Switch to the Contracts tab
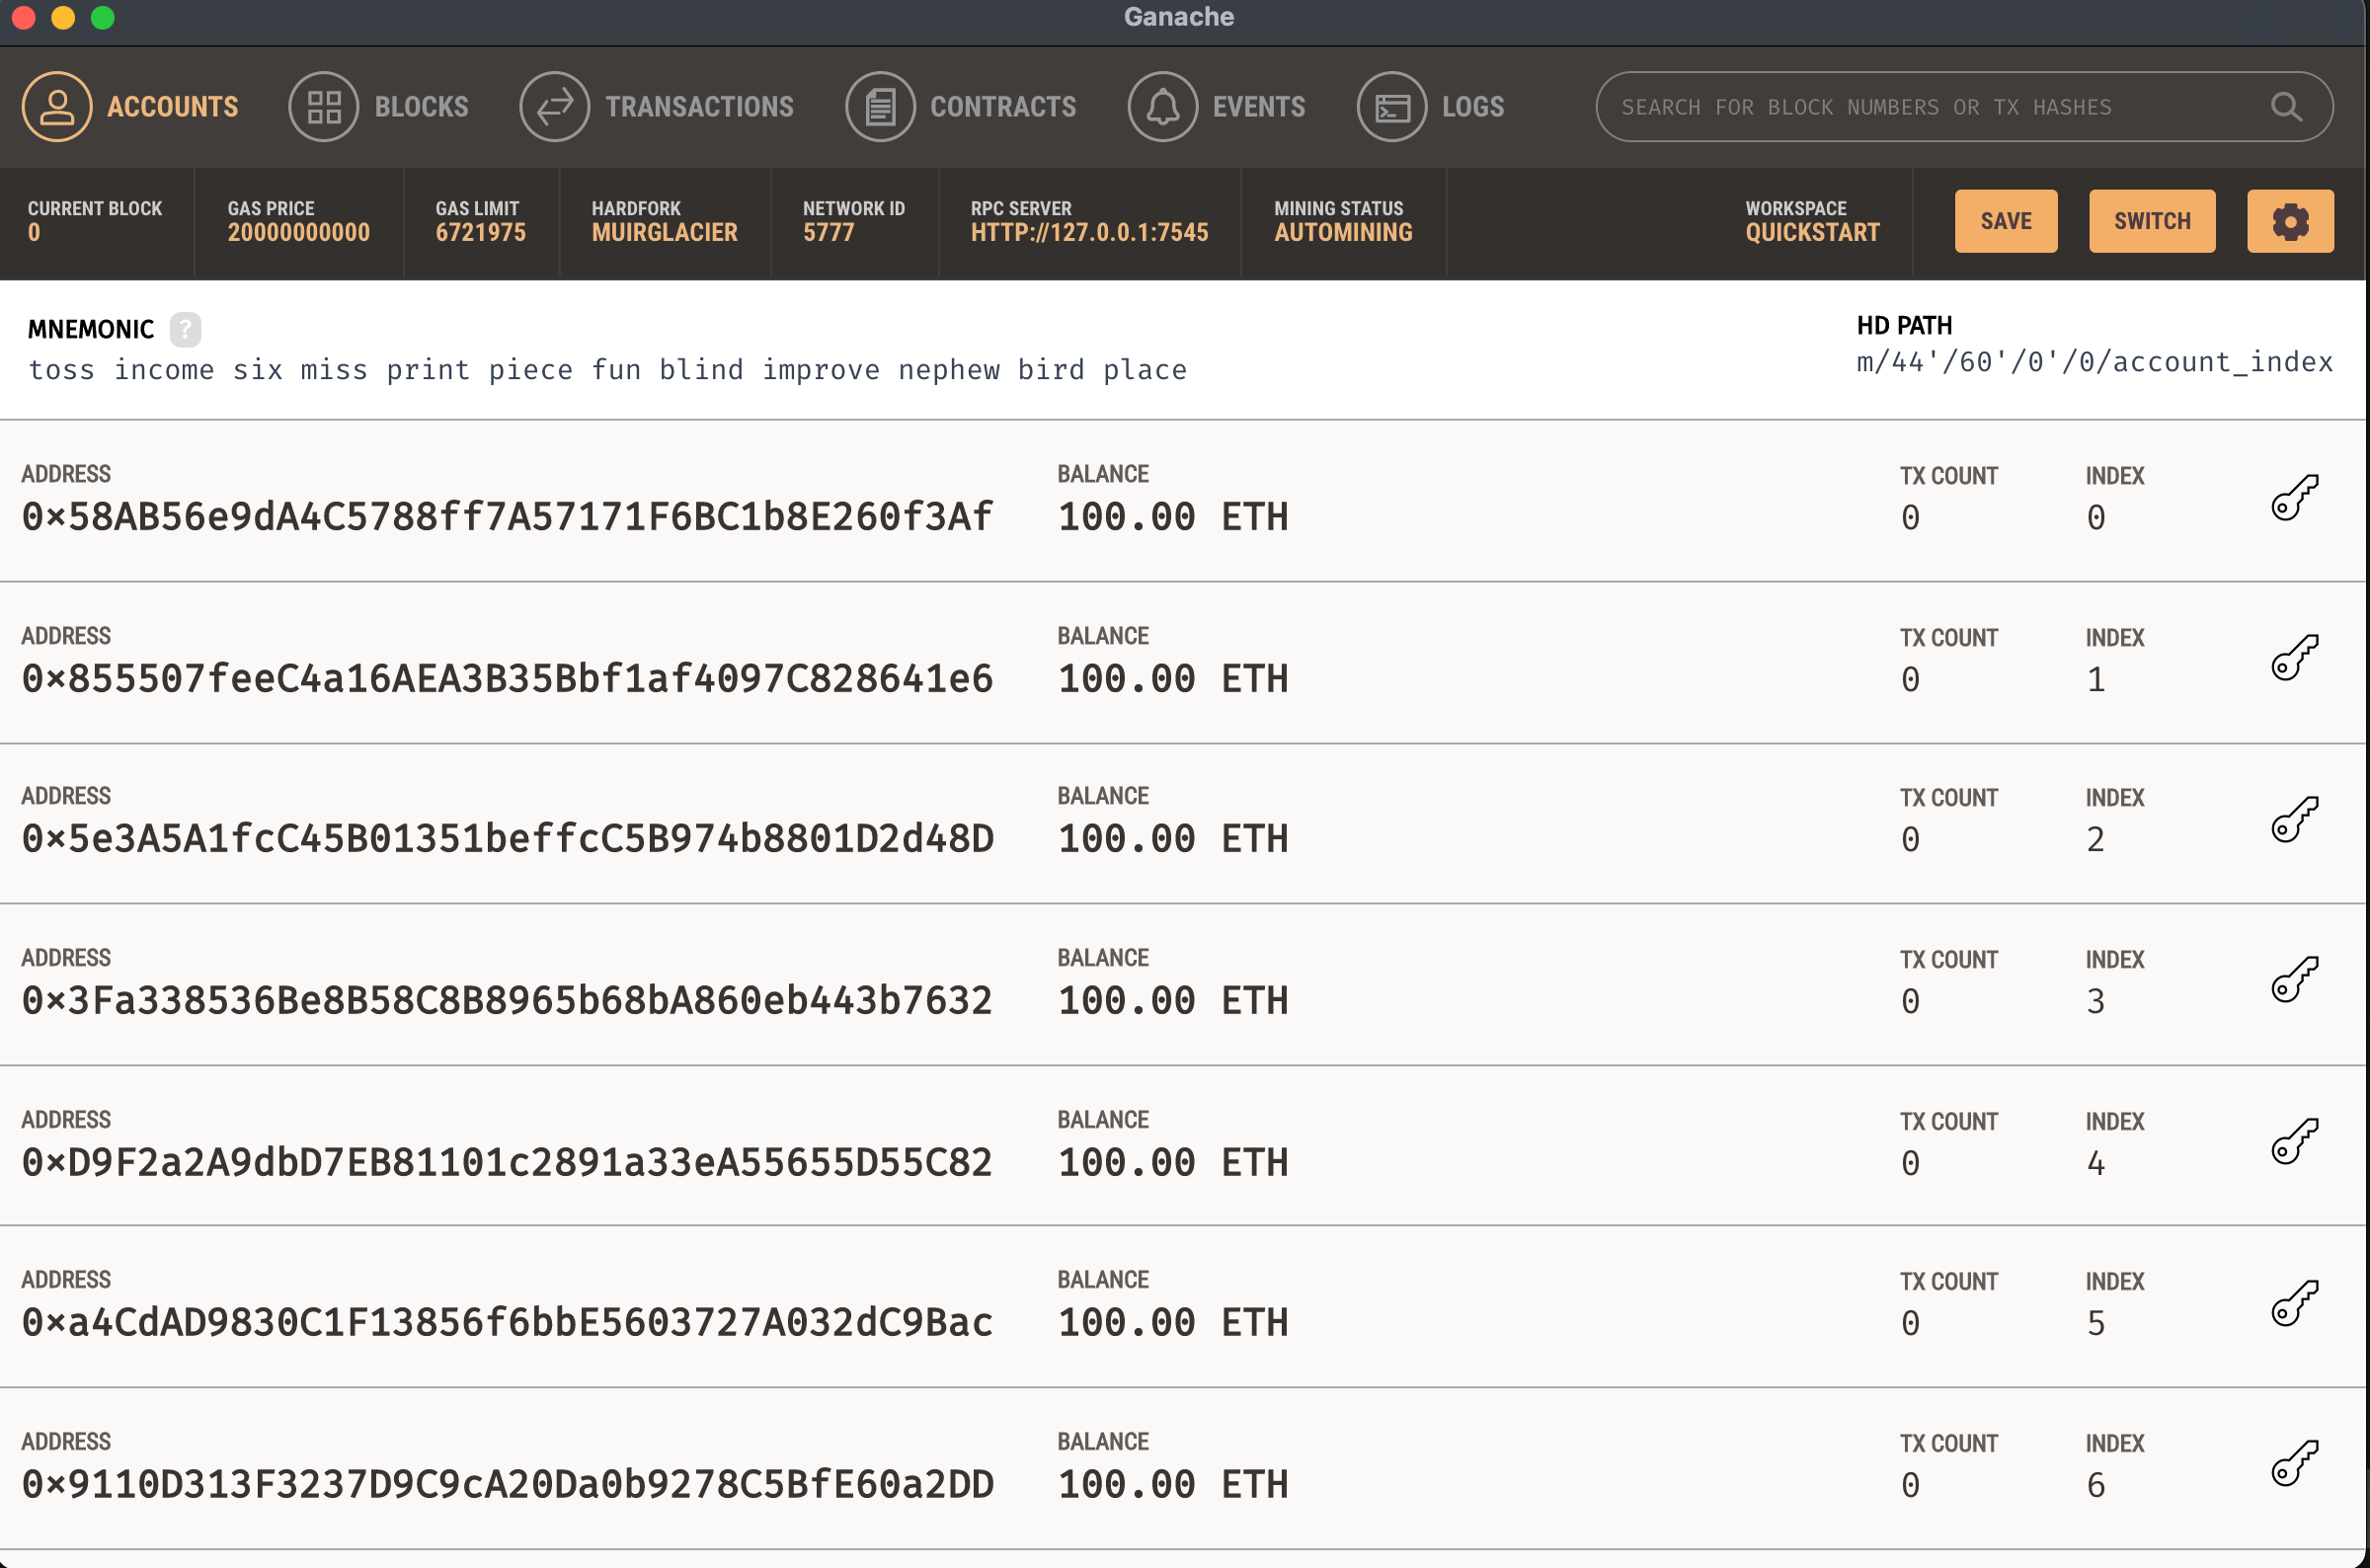Image resolution: width=2370 pixels, height=1568 pixels. pyautogui.click(x=1004, y=107)
